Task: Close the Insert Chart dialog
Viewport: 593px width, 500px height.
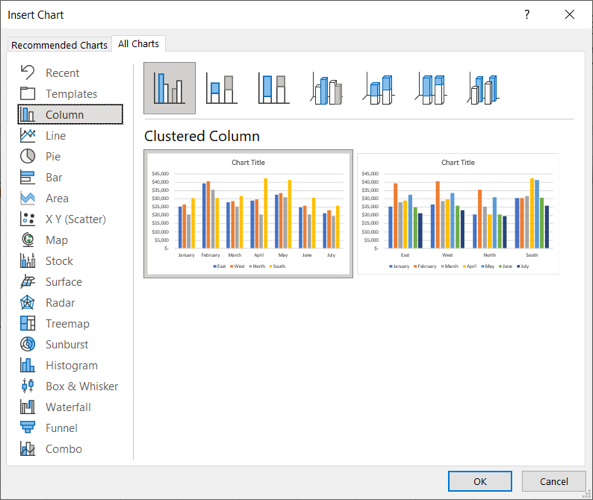Action: click(569, 14)
